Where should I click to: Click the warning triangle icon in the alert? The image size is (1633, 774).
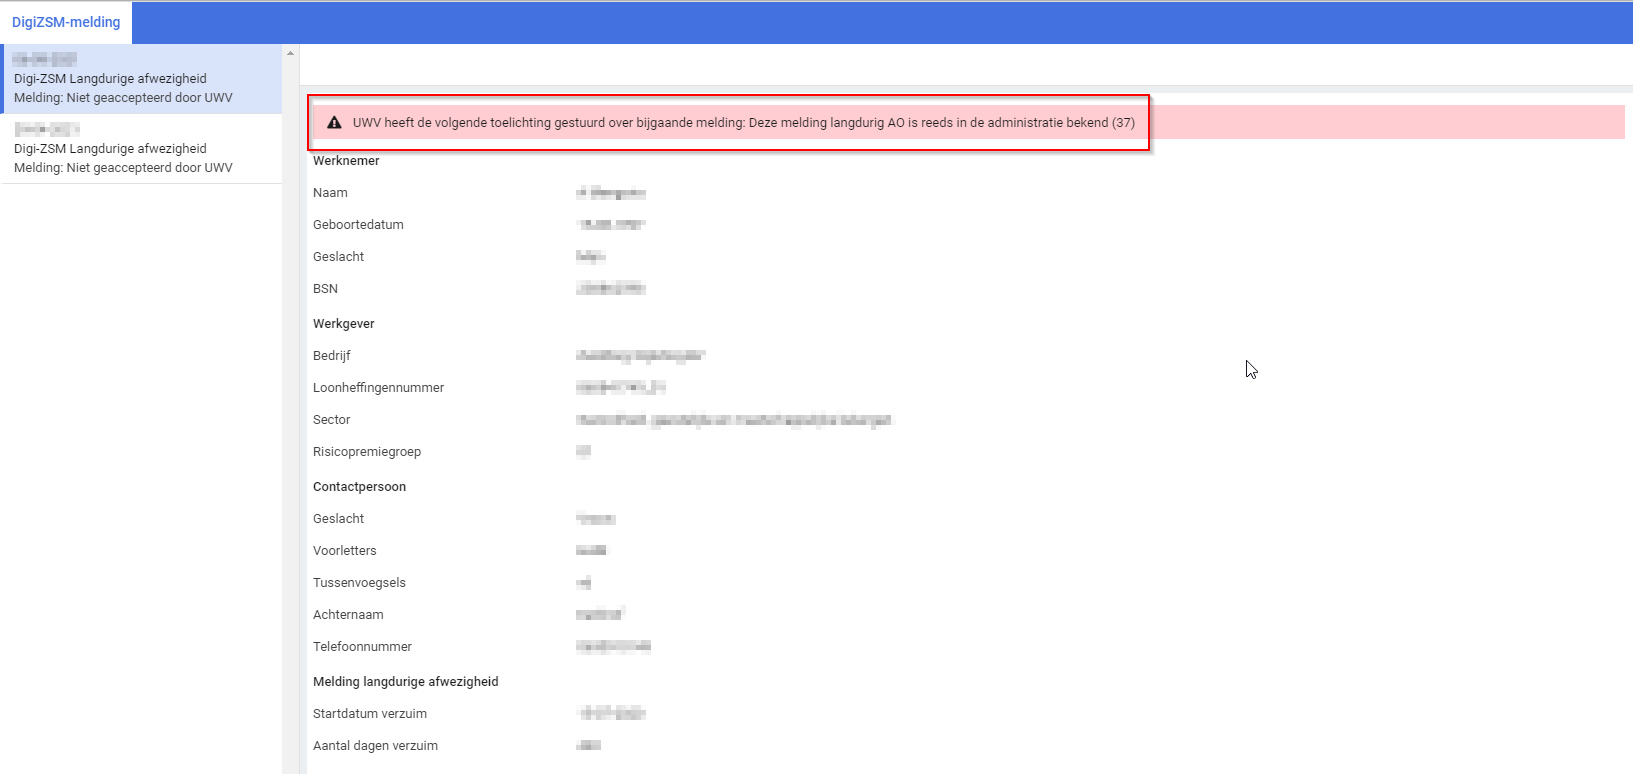tap(334, 123)
